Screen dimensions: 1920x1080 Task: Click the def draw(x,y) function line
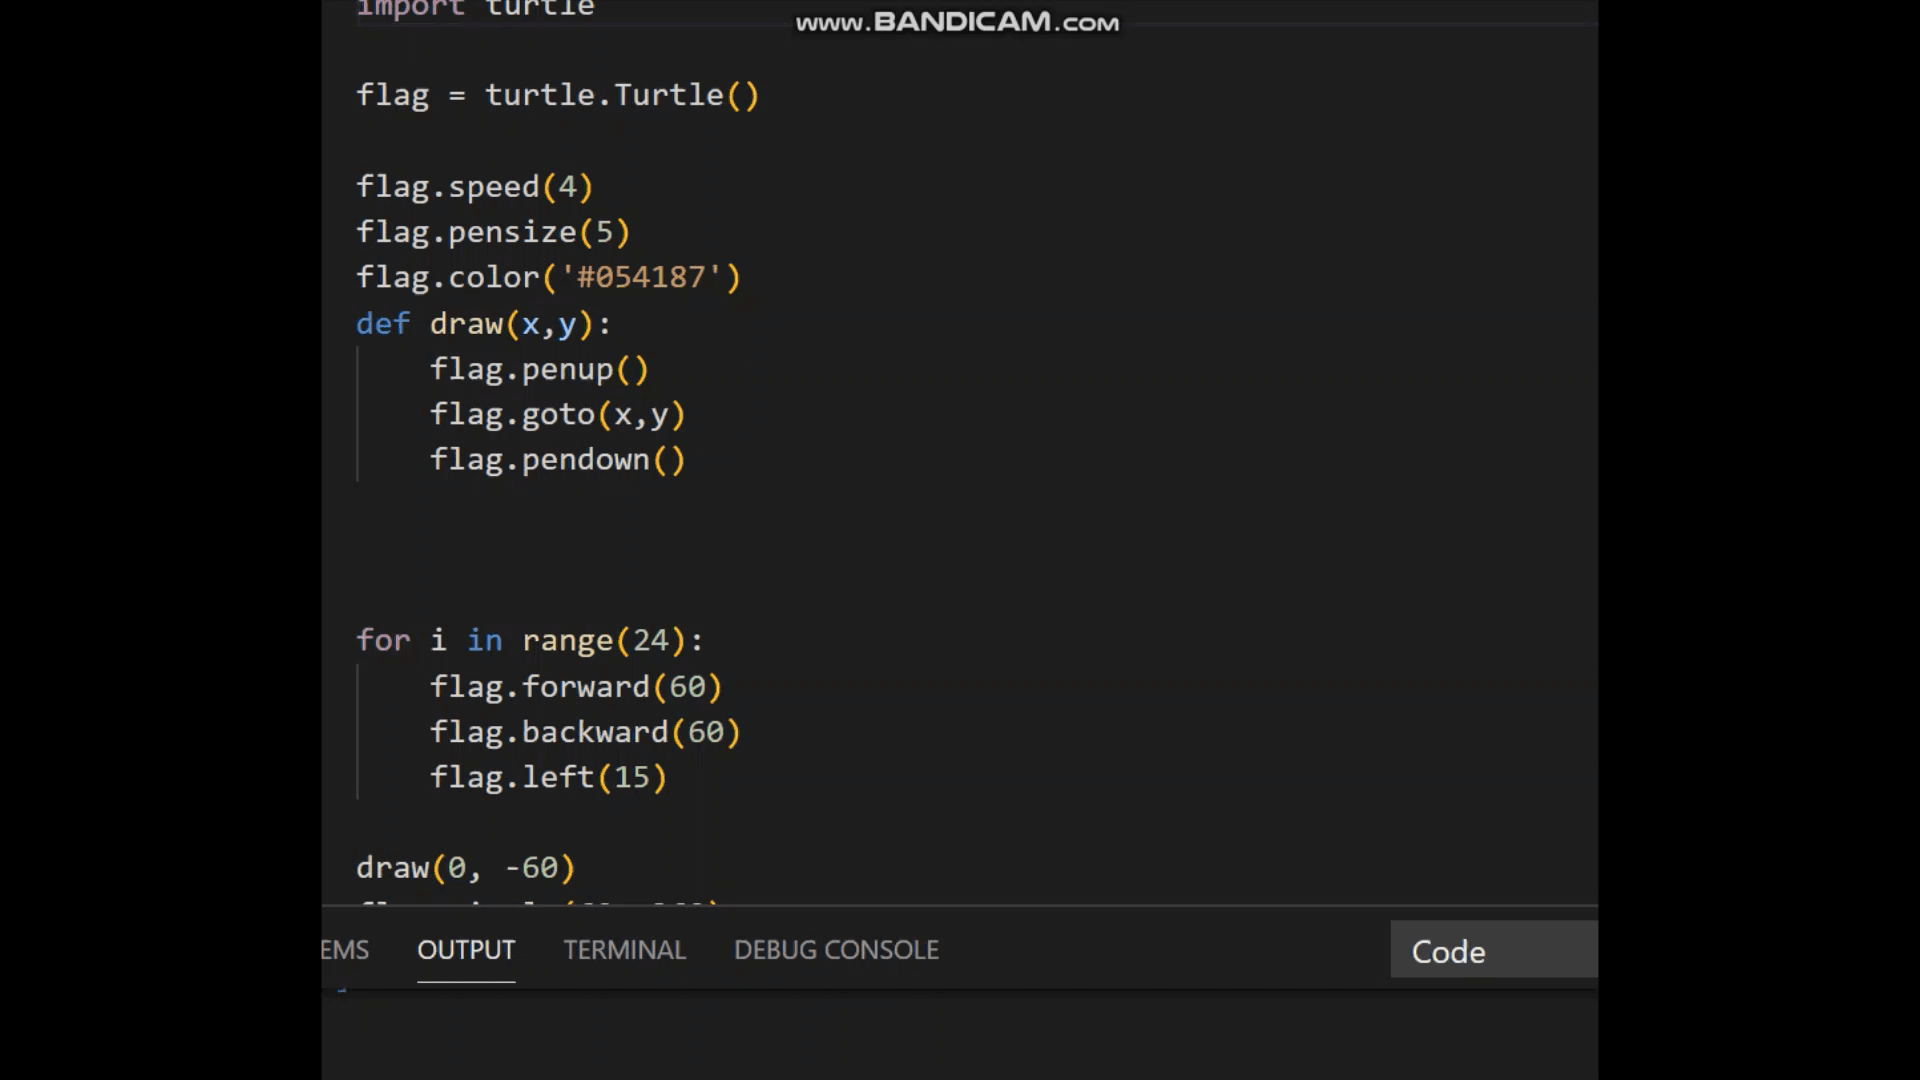coord(483,324)
